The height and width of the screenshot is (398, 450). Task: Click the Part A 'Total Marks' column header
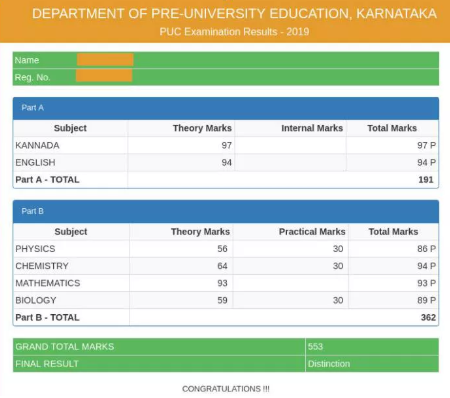392,128
